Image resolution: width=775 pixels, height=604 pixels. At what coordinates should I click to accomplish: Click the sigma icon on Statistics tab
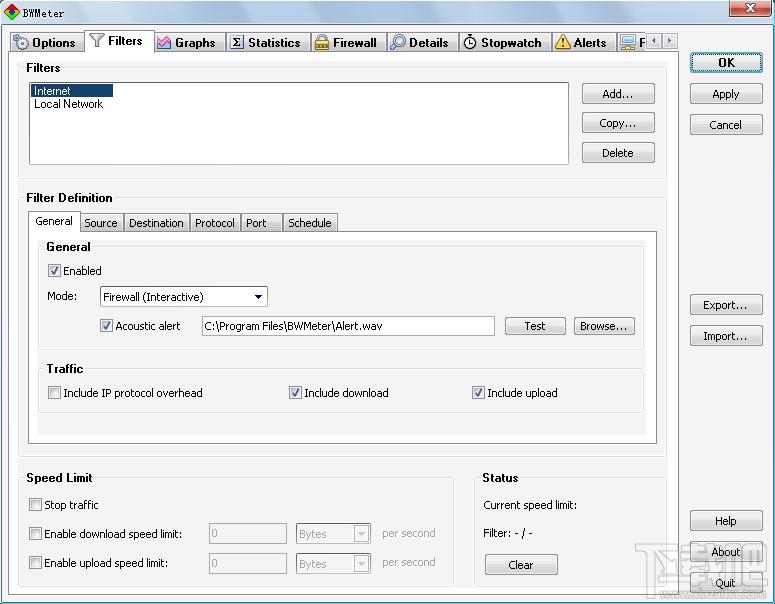tap(237, 43)
